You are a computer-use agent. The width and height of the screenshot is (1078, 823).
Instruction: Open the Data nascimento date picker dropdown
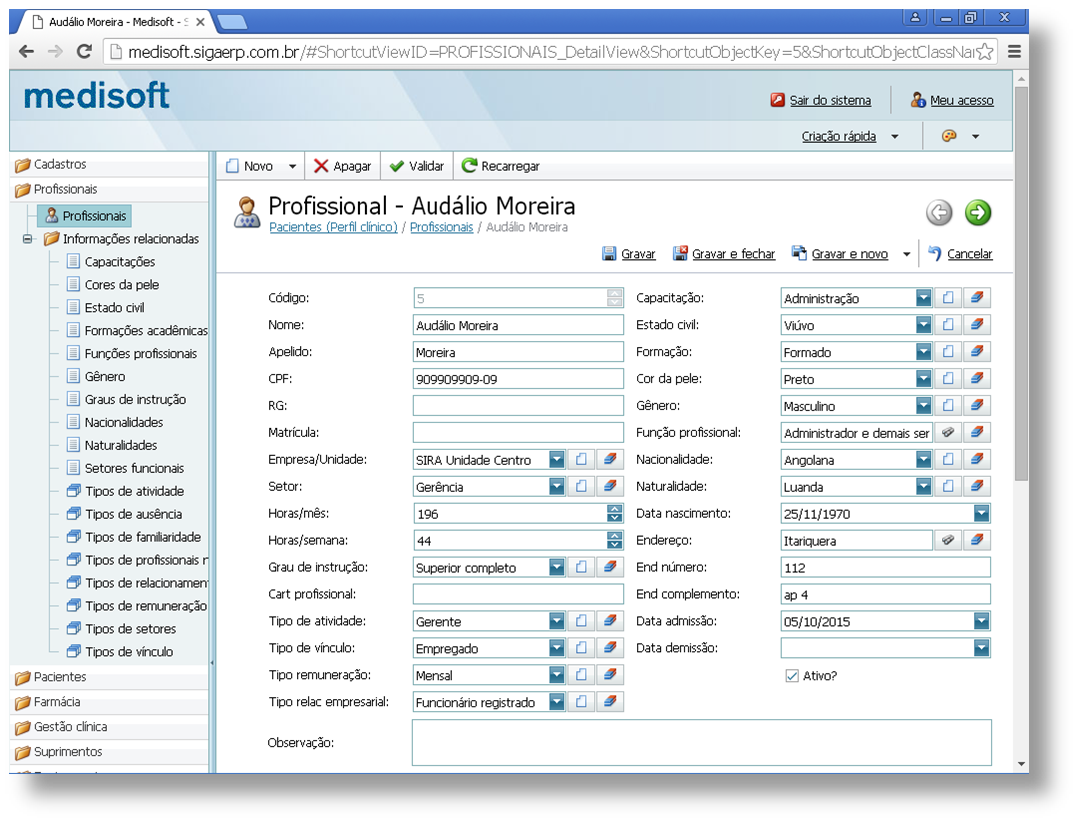981,514
